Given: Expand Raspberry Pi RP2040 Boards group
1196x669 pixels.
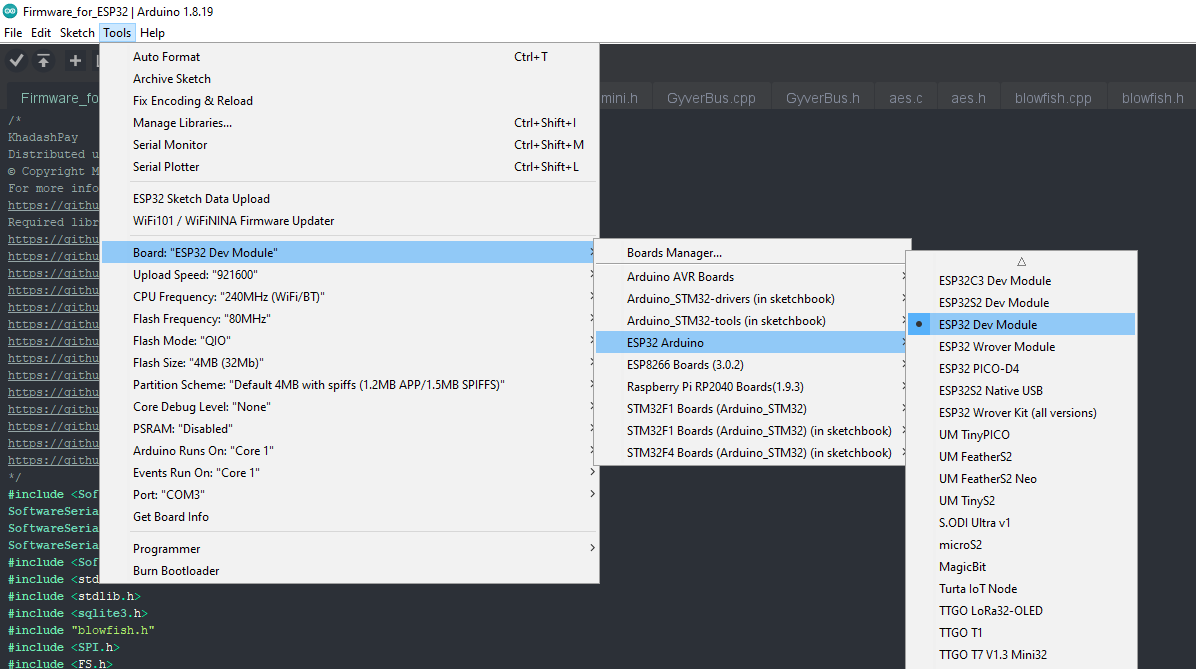Looking at the screenshot, I should coord(751,388).
